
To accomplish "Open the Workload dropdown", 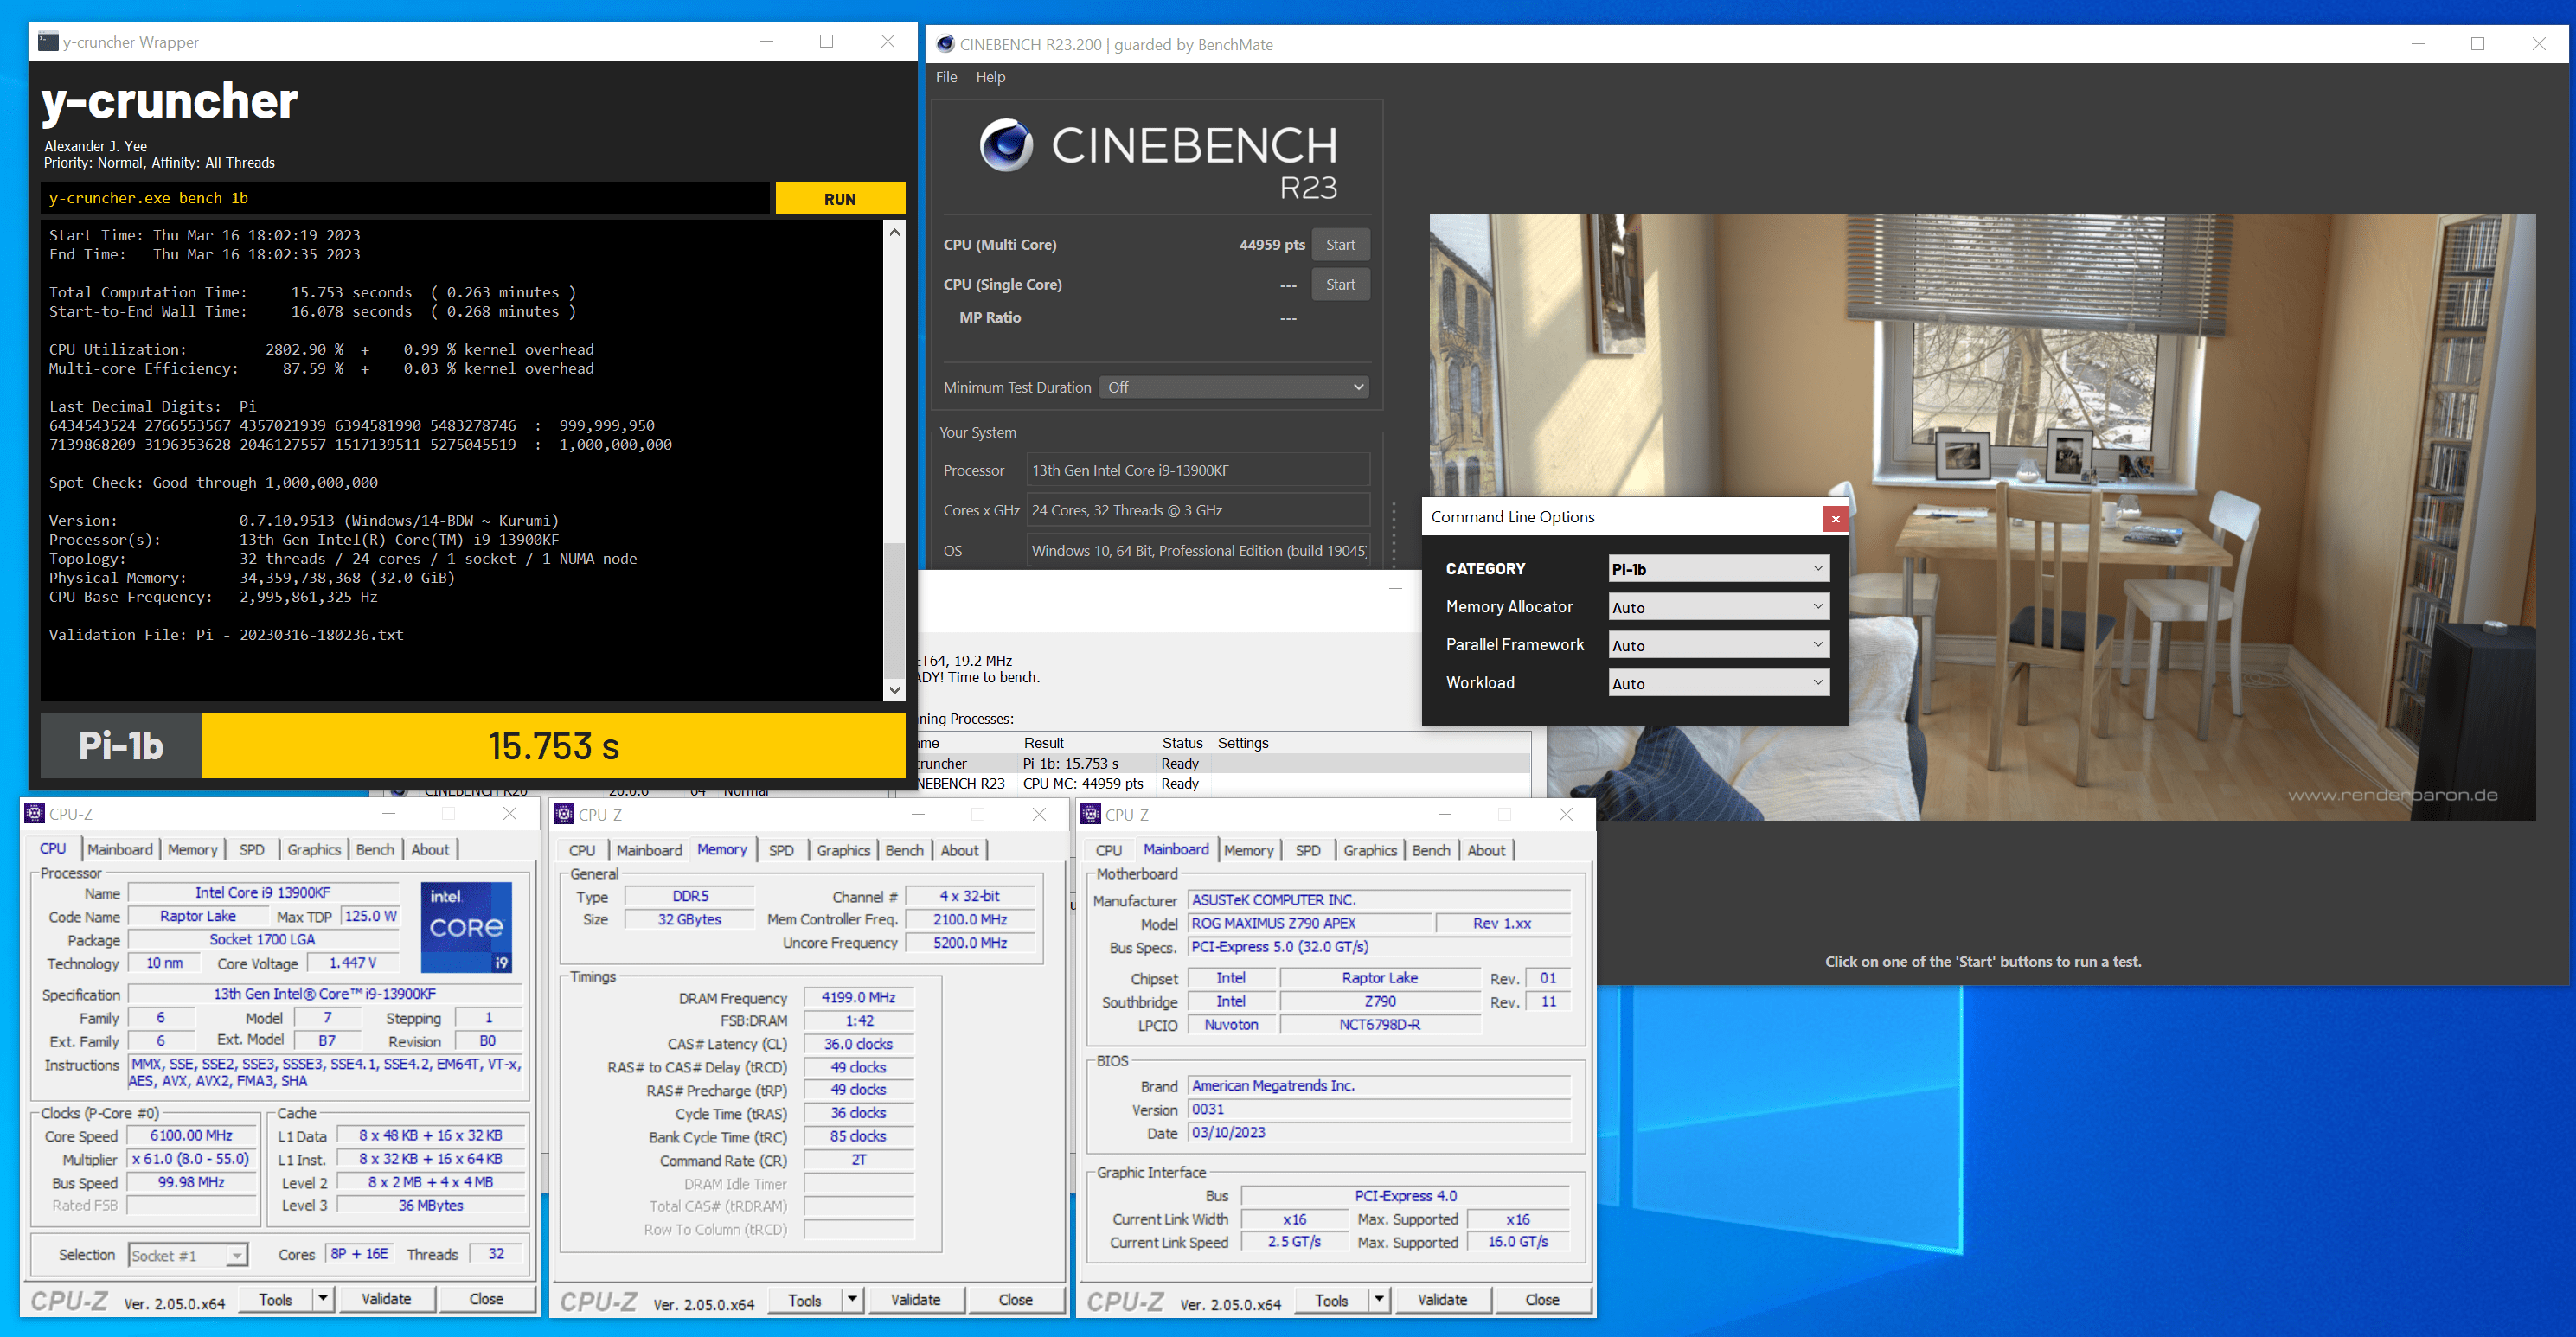I will pyautogui.click(x=1718, y=683).
